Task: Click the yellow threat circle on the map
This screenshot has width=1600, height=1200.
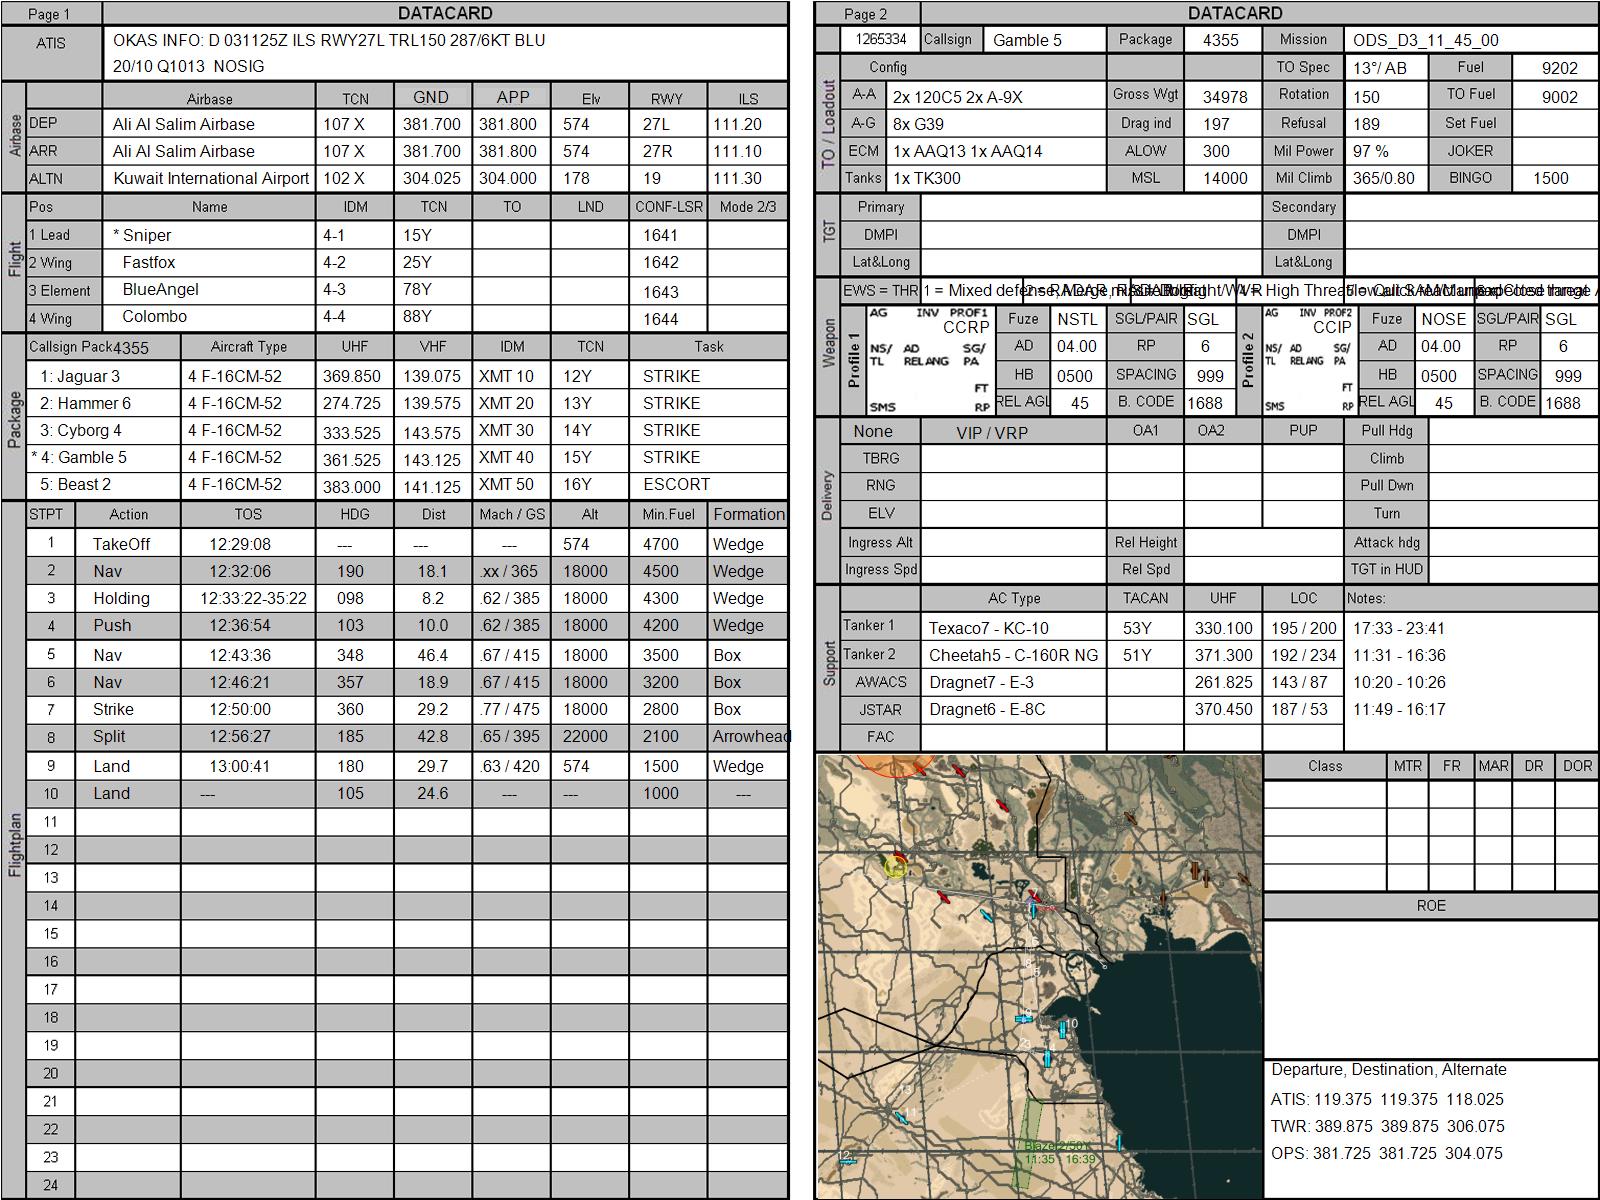Action: tap(896, 867)
